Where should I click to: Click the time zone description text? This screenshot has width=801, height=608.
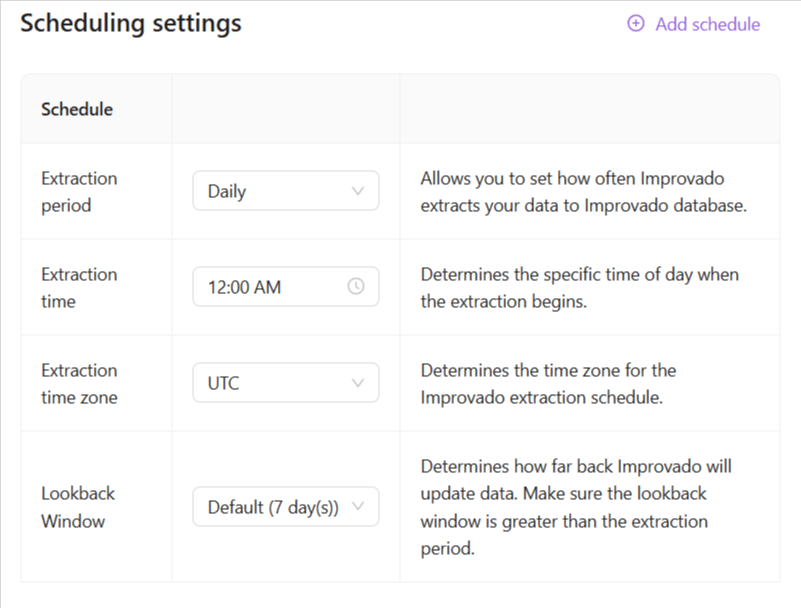(548, 383)
